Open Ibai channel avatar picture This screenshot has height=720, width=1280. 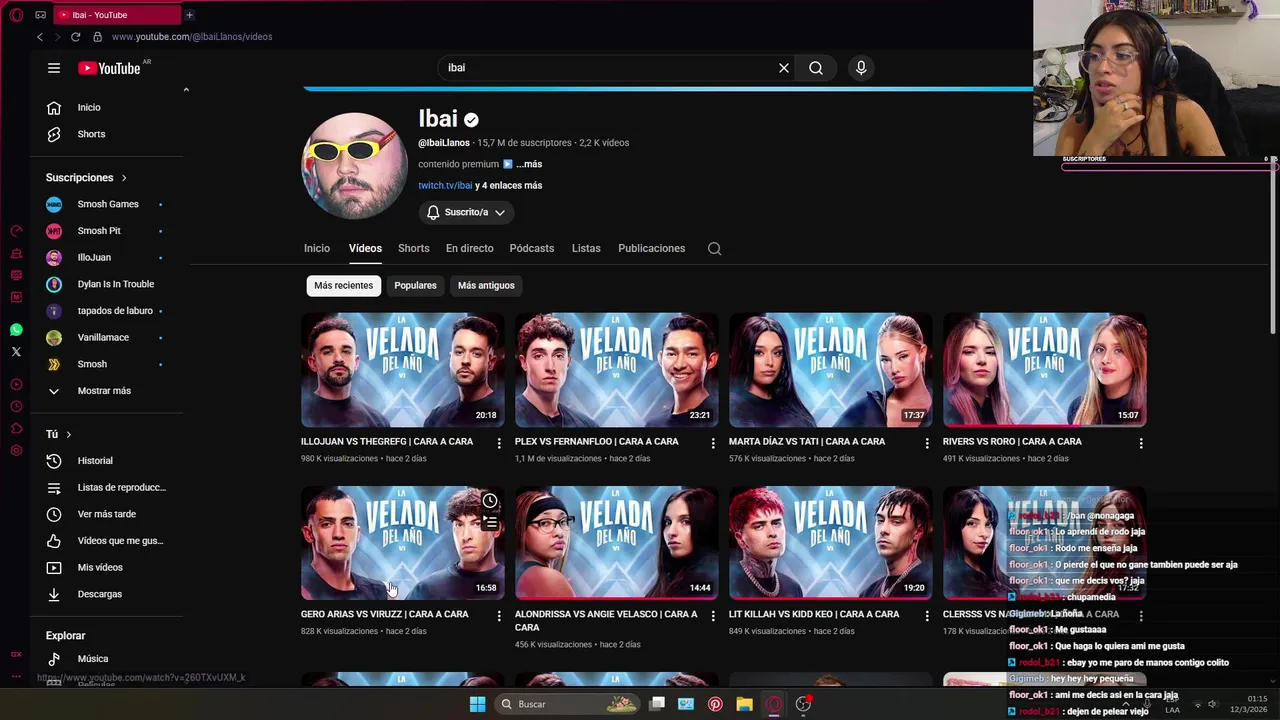[354, 166]
